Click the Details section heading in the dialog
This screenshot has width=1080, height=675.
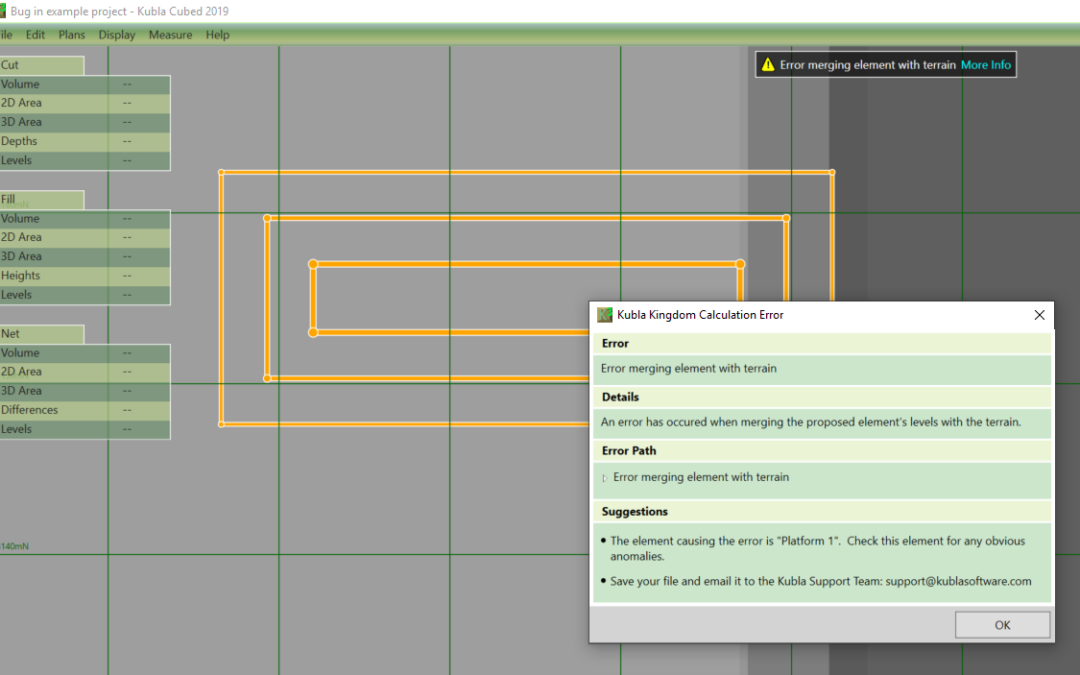pos(620,397)
